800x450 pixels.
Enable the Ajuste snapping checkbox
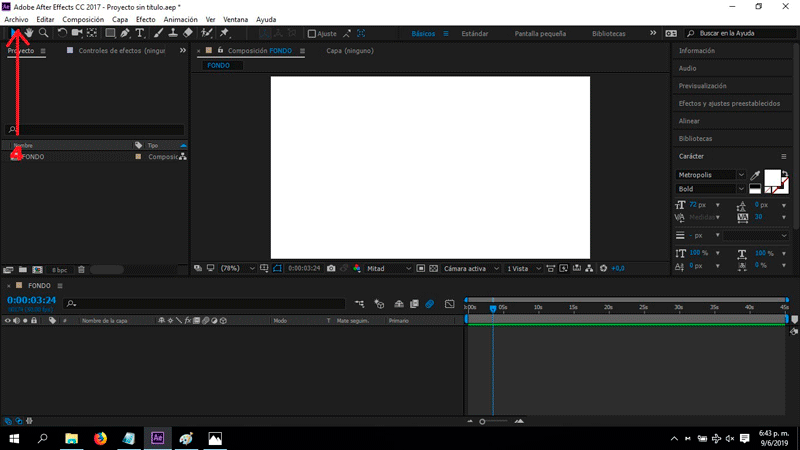[311, 33]
